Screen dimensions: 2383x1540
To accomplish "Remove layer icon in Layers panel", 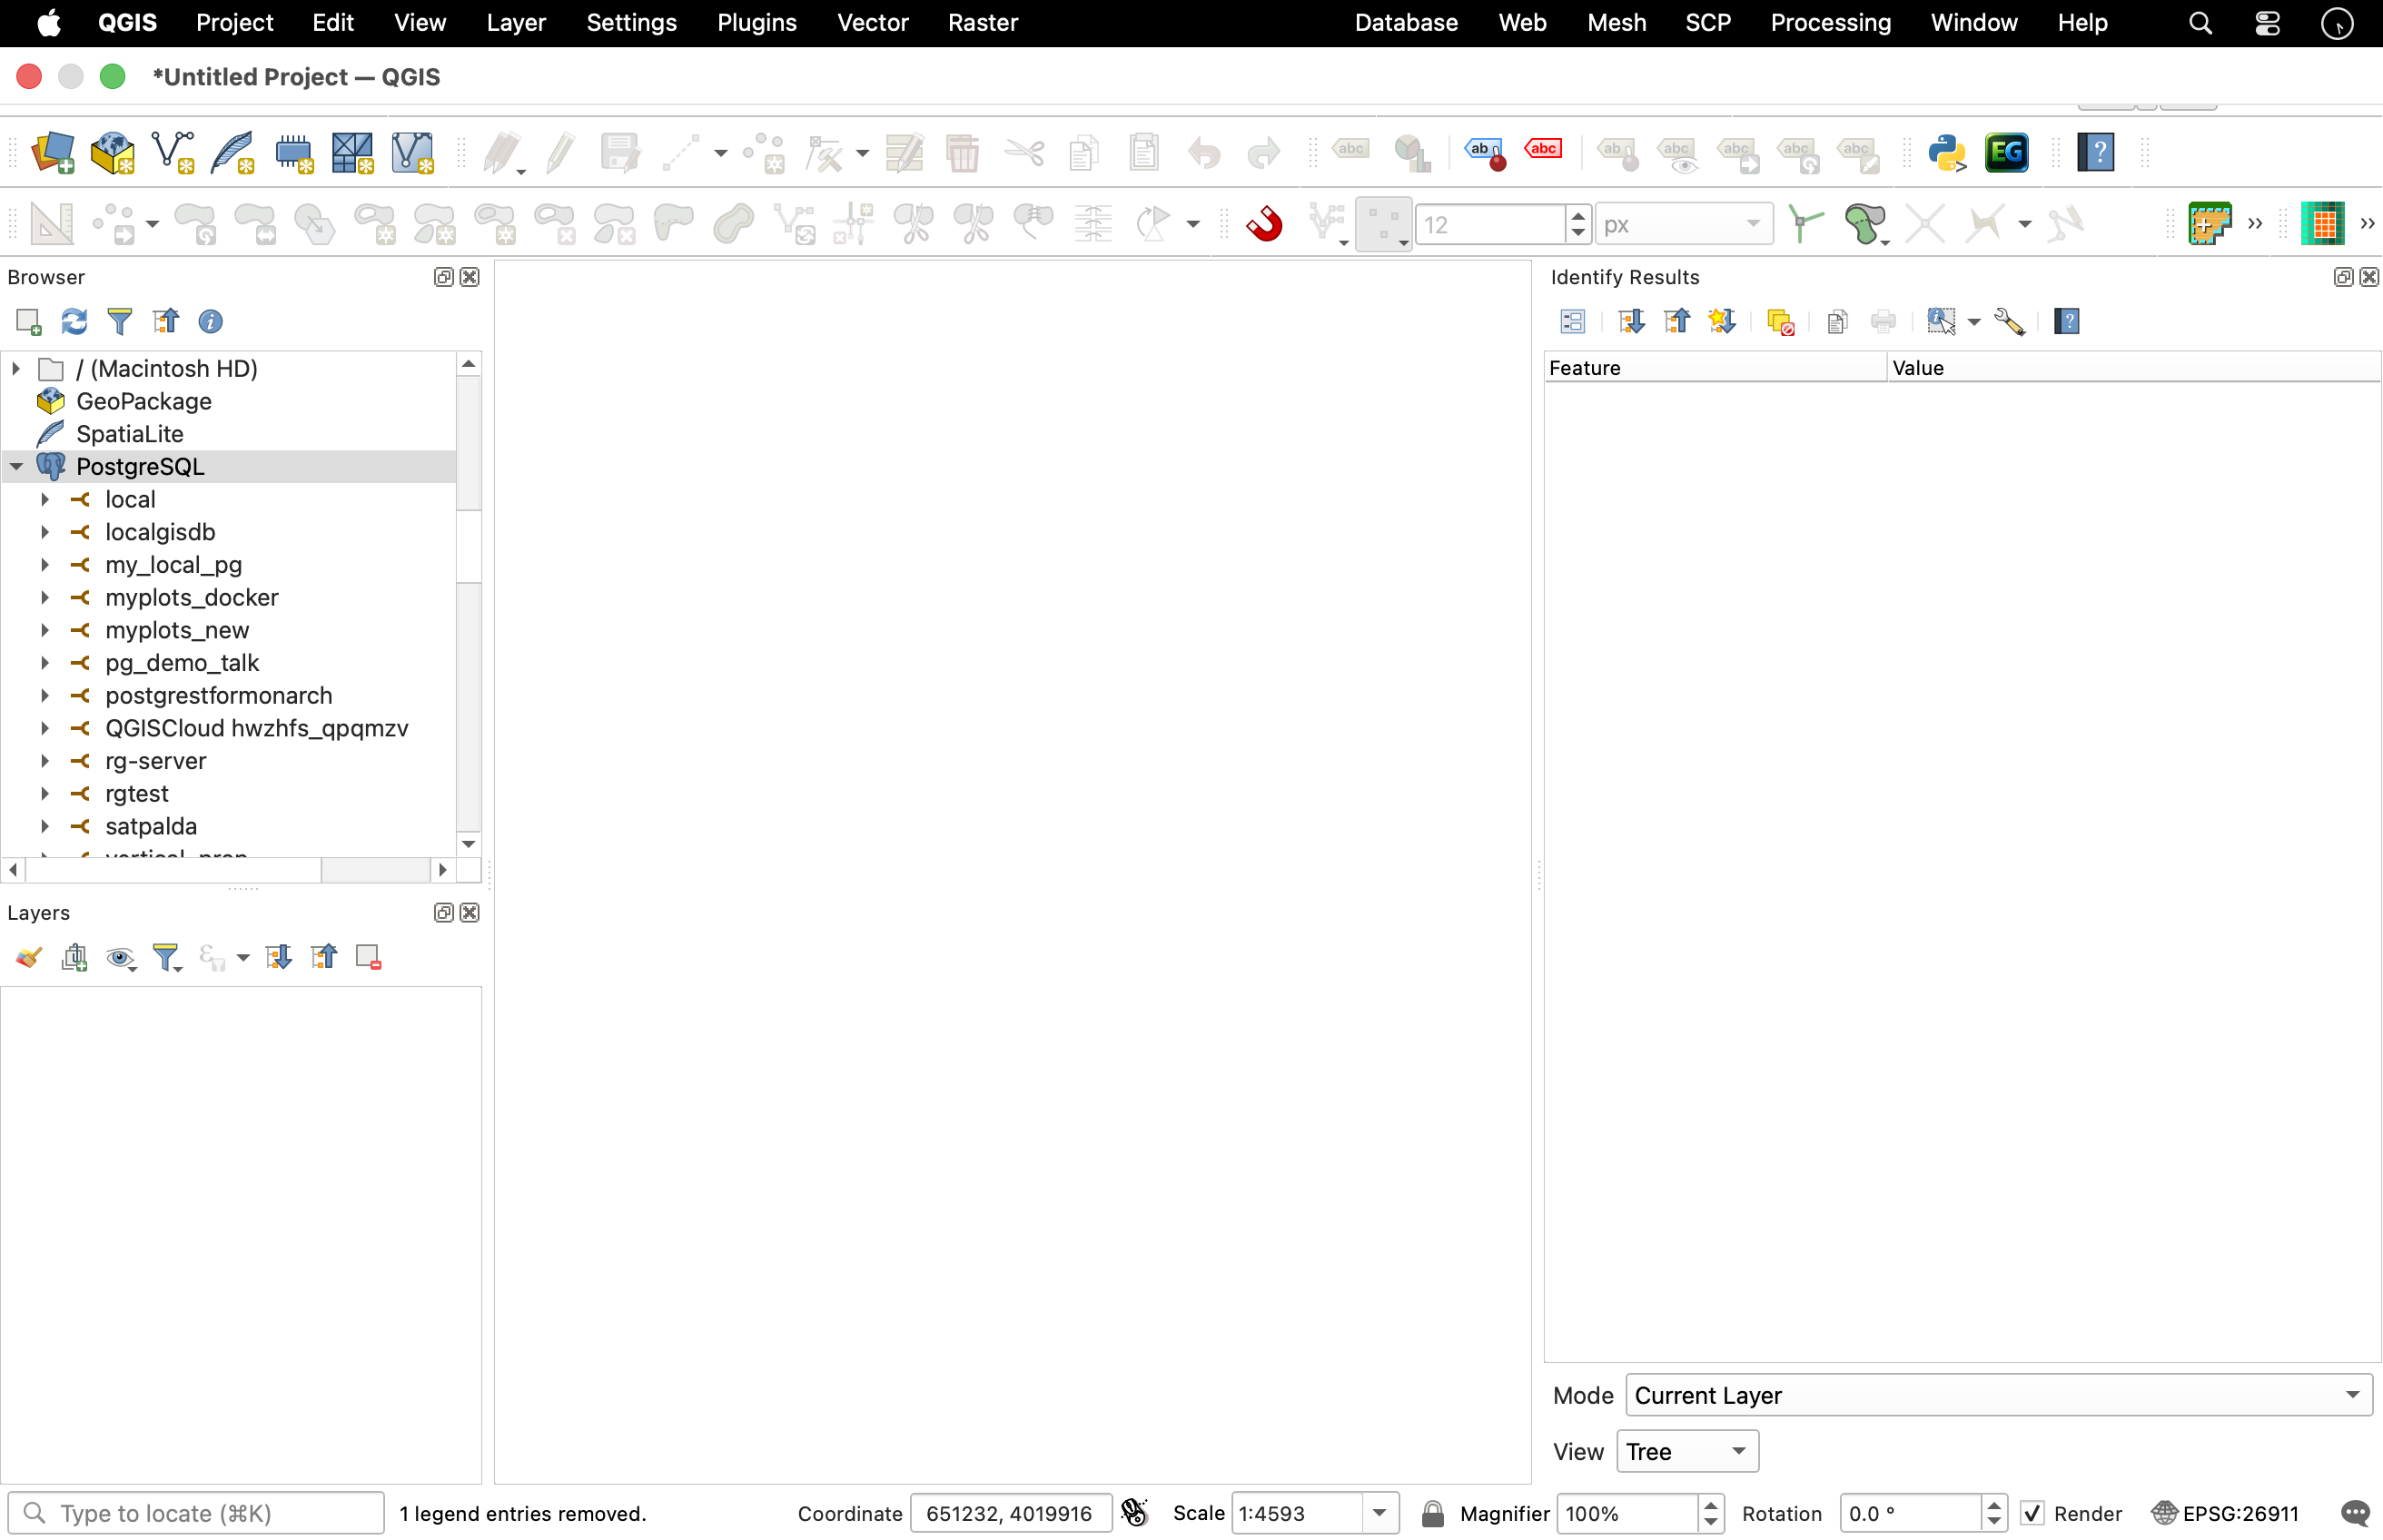I will 368,957.
